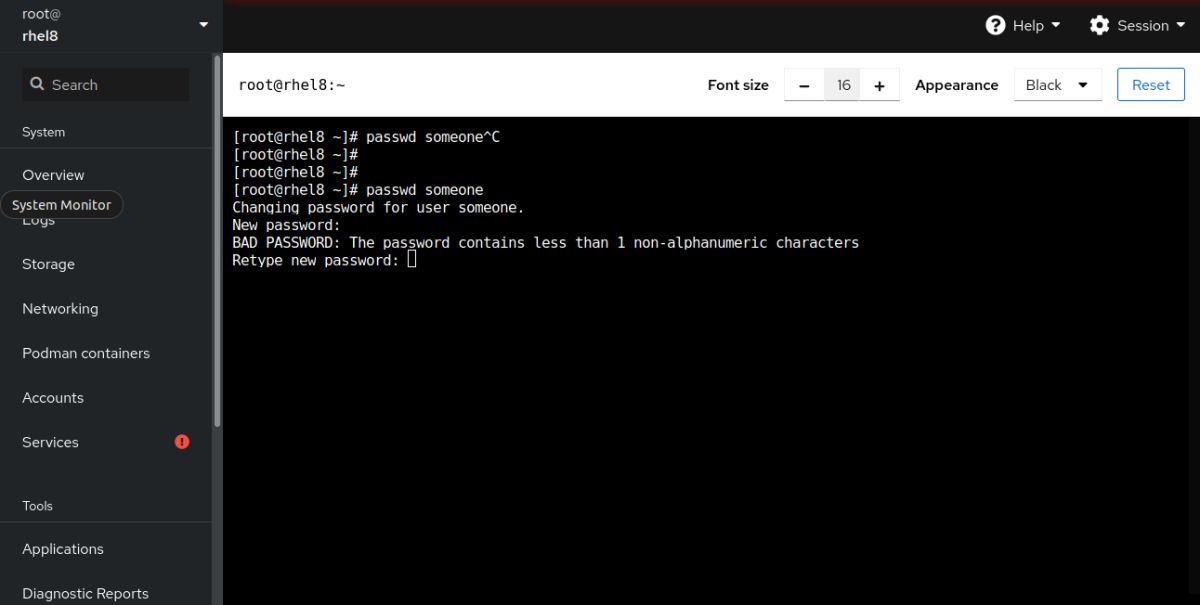Click the Reset terminal button
The image size is (1200, 605).
tap(1151, 85)
